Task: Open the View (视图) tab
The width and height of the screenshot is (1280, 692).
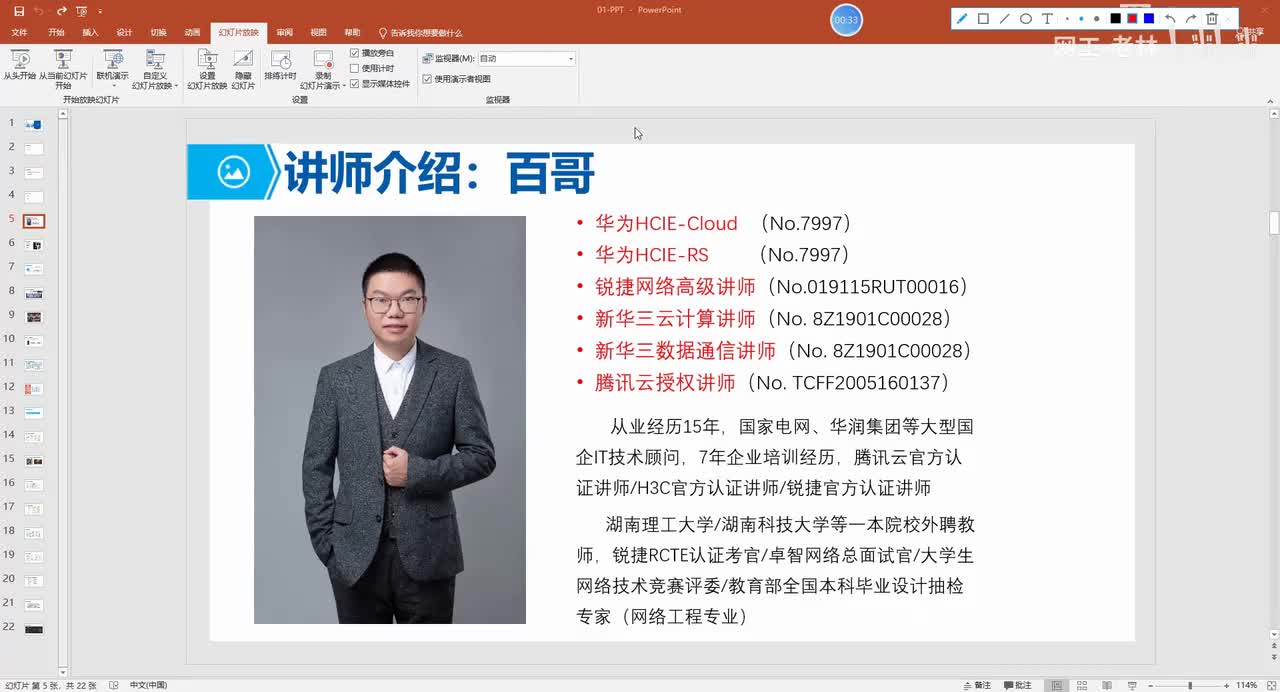Action: 318,32
